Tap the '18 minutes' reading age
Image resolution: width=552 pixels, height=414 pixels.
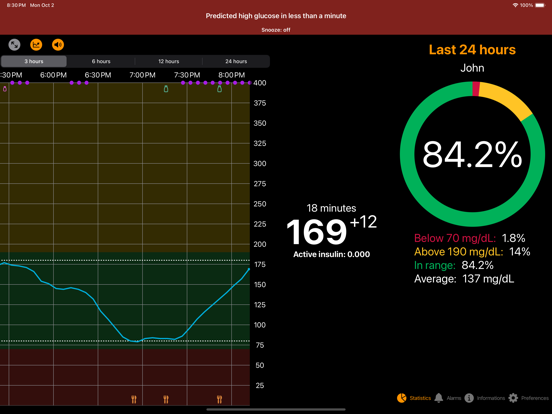click(x=331, y=208)
